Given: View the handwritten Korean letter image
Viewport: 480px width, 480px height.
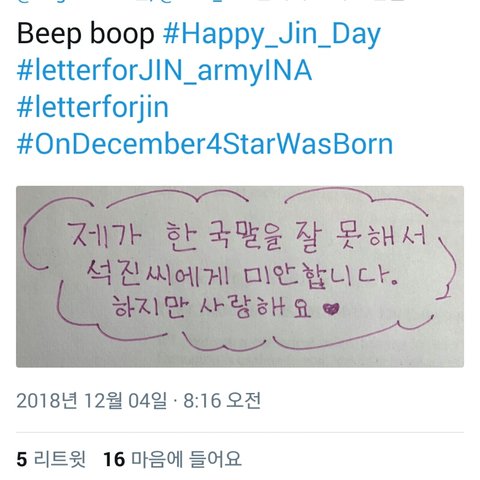Looking at the screenshot, I should 240,277.
